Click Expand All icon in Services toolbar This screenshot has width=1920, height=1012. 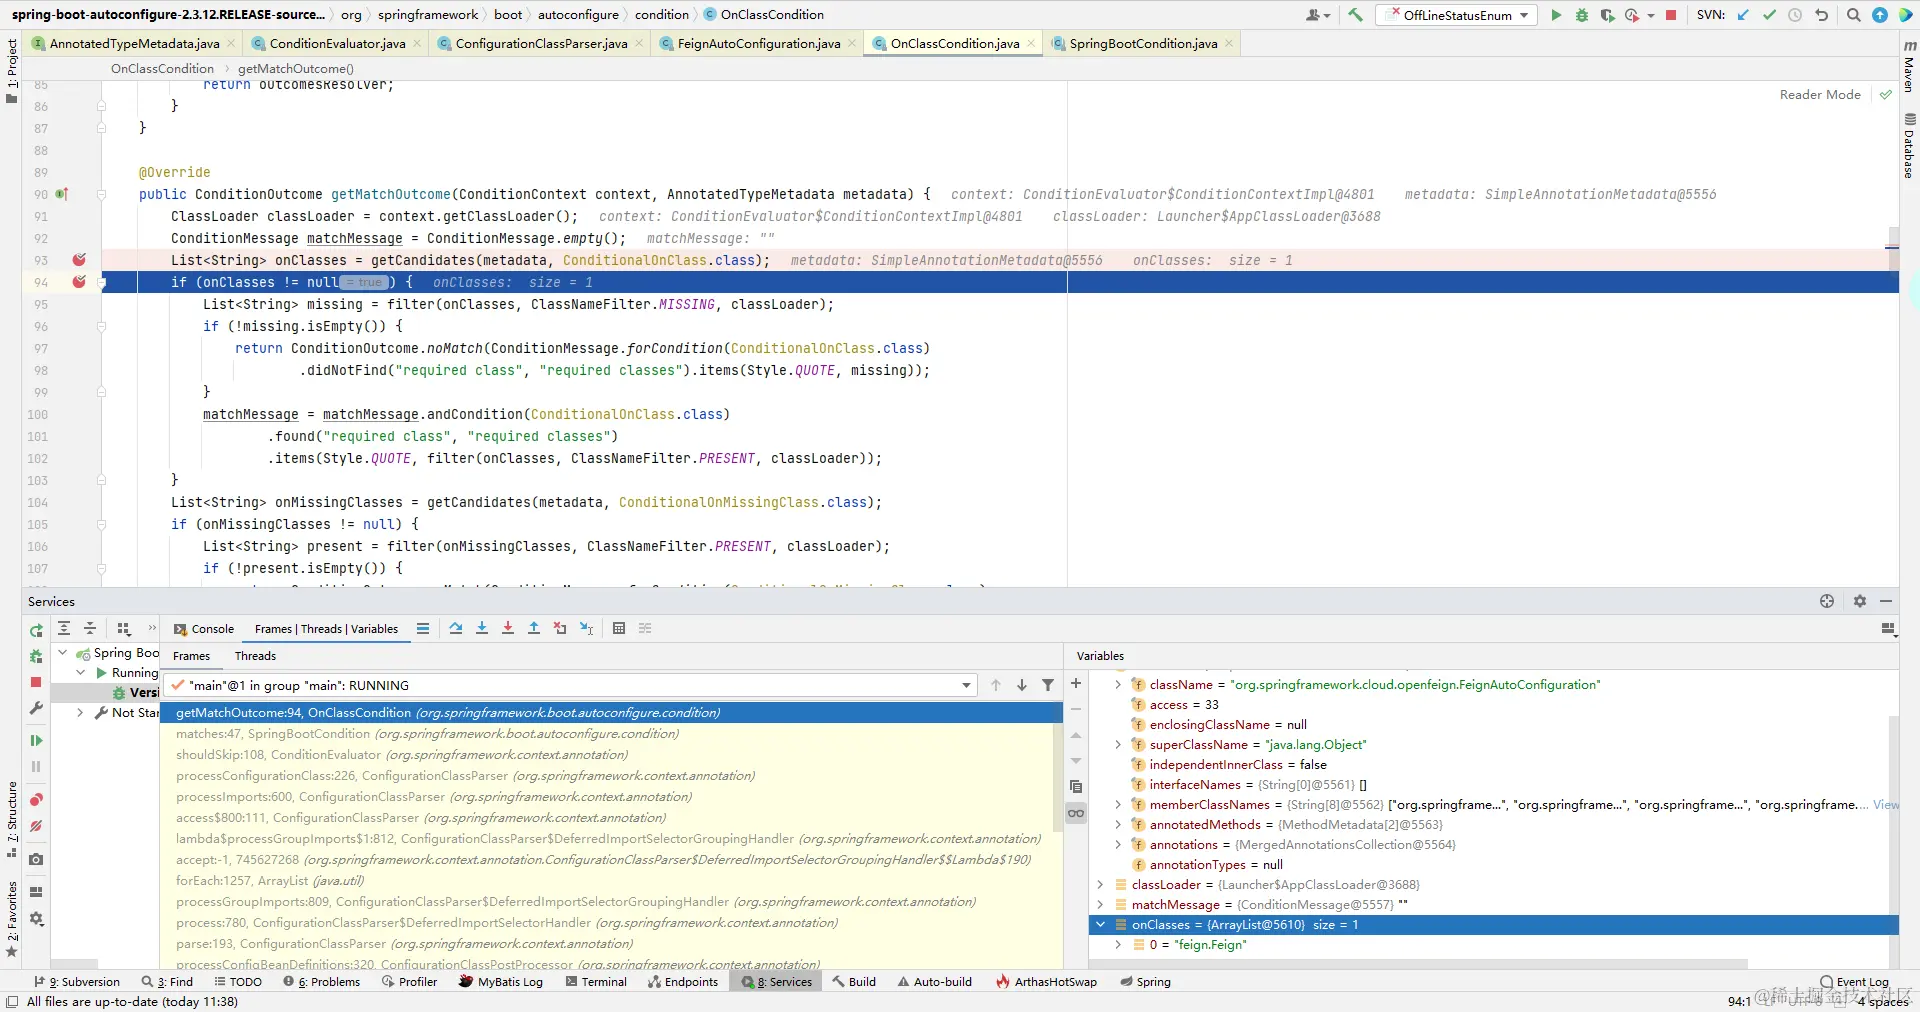64,628
